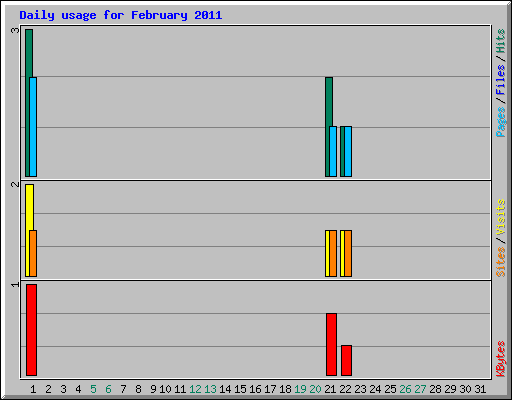Click green weekend day label '5'

coord(93,389)
